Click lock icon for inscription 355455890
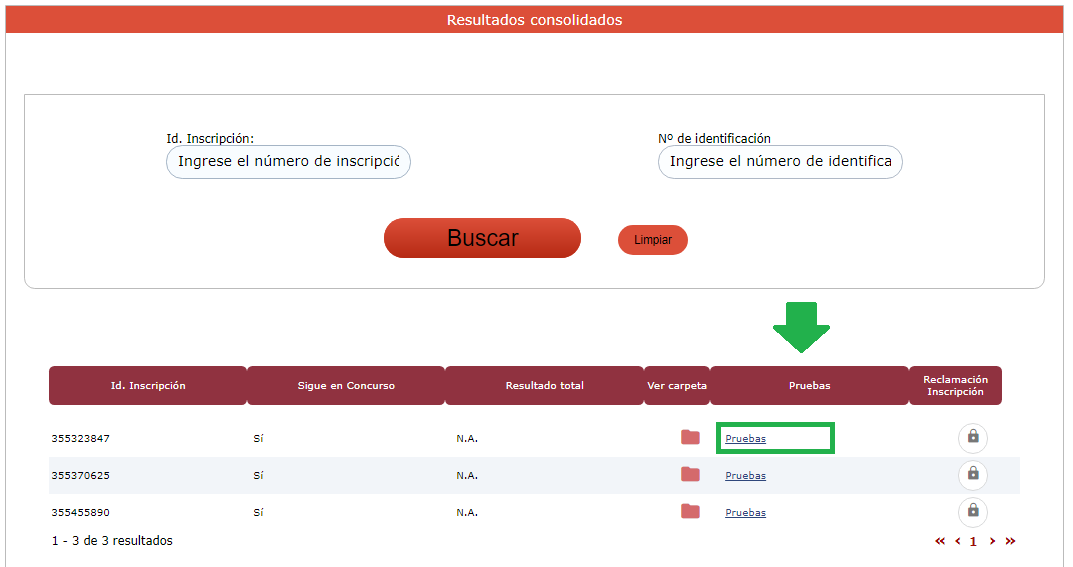The image size is (1073, 567). (972, 511)
